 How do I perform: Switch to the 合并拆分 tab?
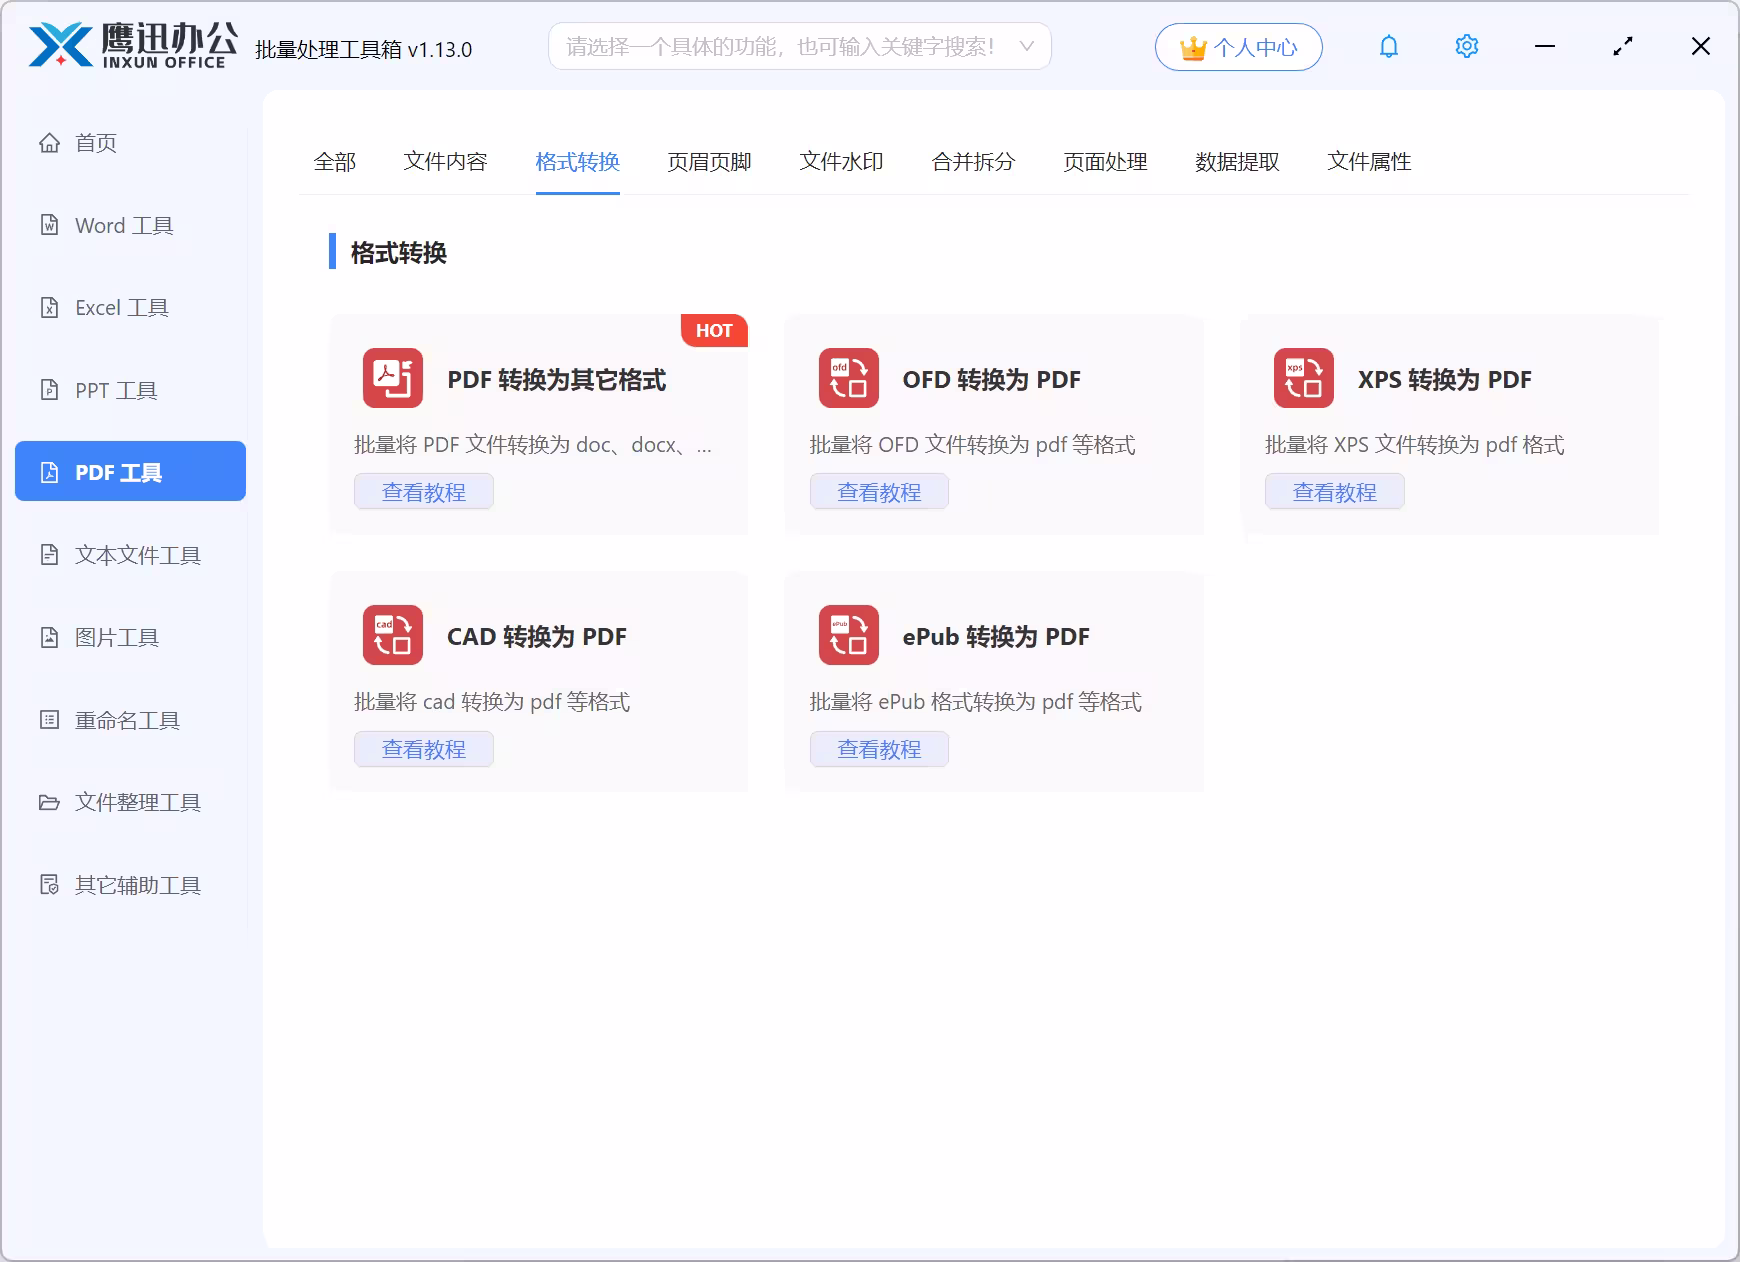973,162
